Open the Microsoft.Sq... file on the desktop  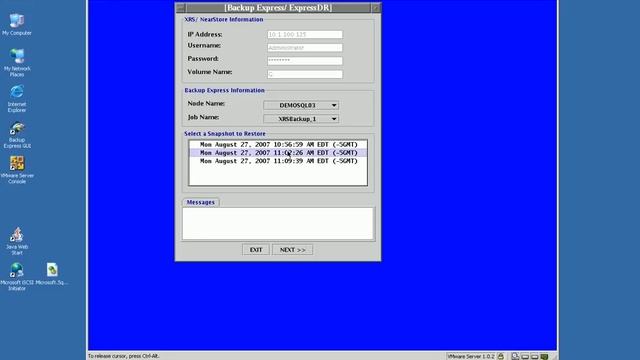(52, 274)
